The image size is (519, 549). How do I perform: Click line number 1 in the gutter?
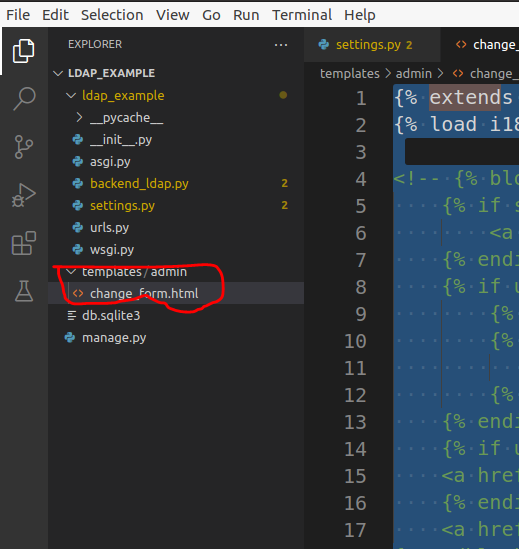pos(361,98)
